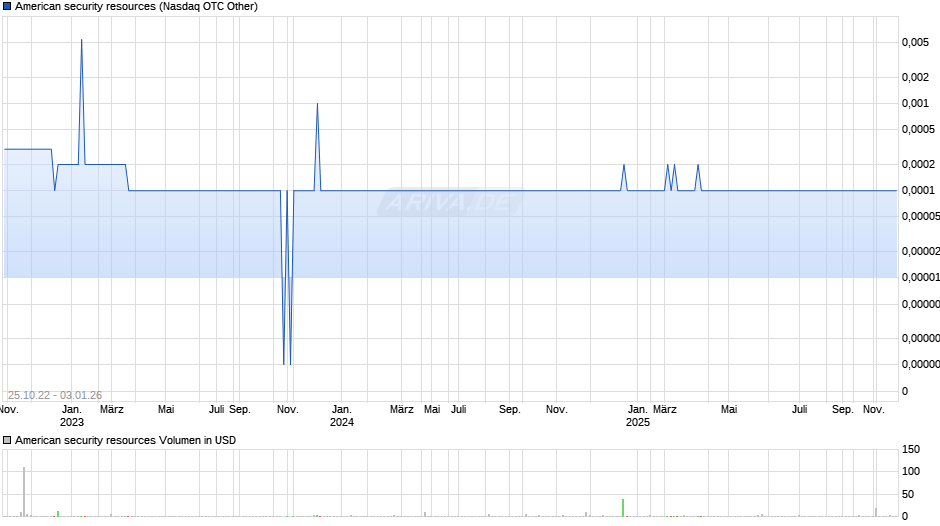940x526 pixels.
Task: Click the "0,005" price axis label
Action: [x=915, y=43]
